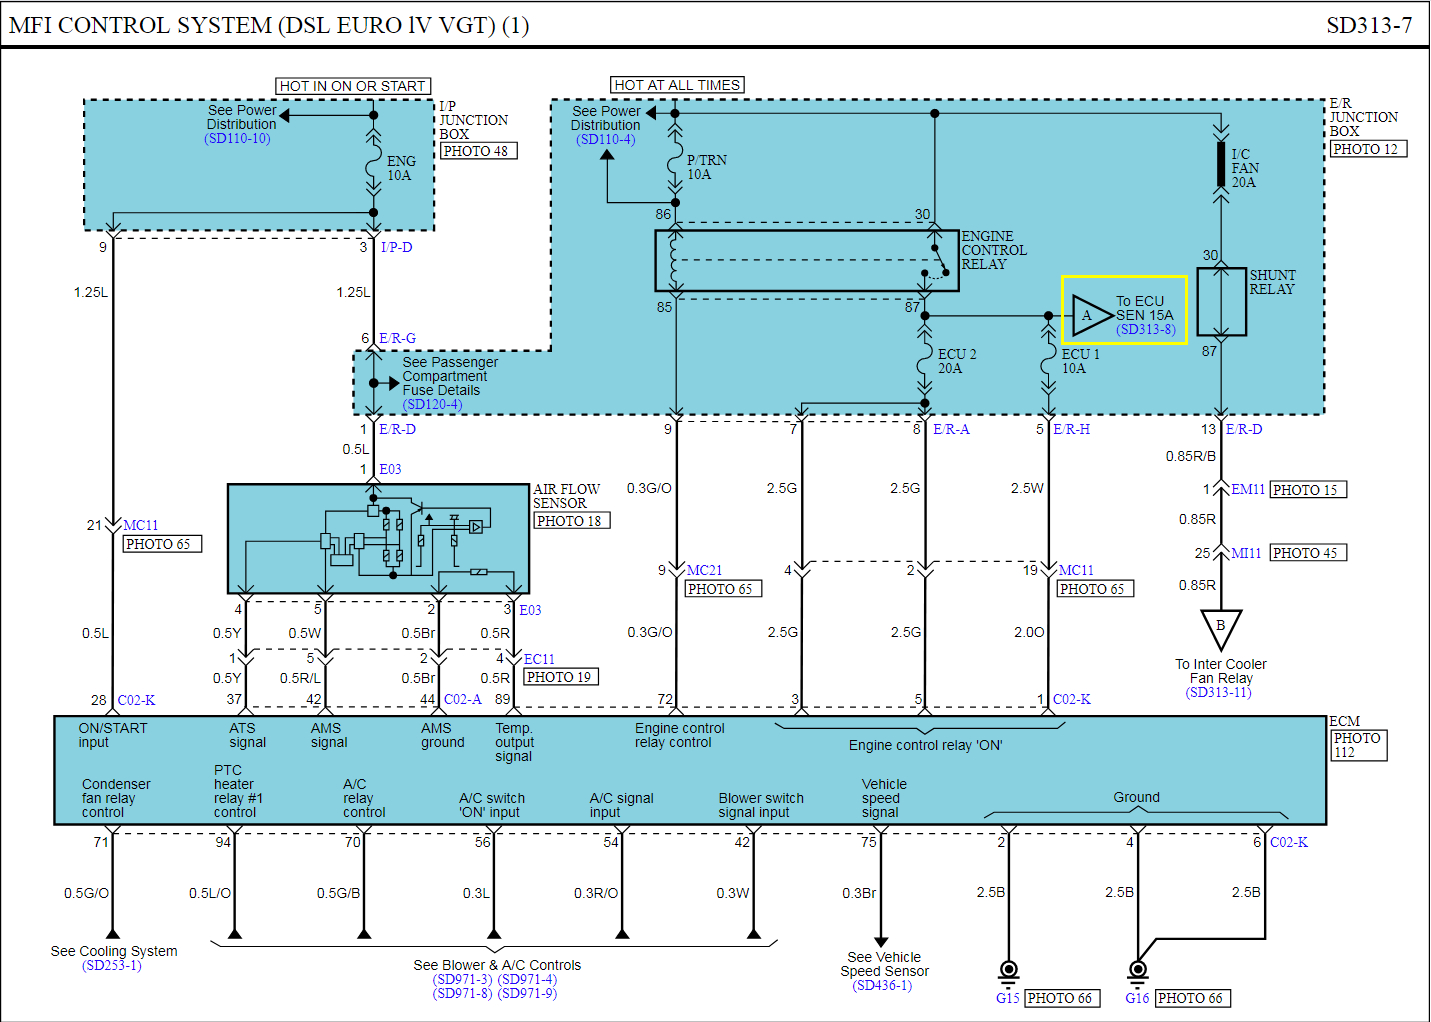
Task: Click the PHOTO 65 button under MC21
Action: (724, 589)
